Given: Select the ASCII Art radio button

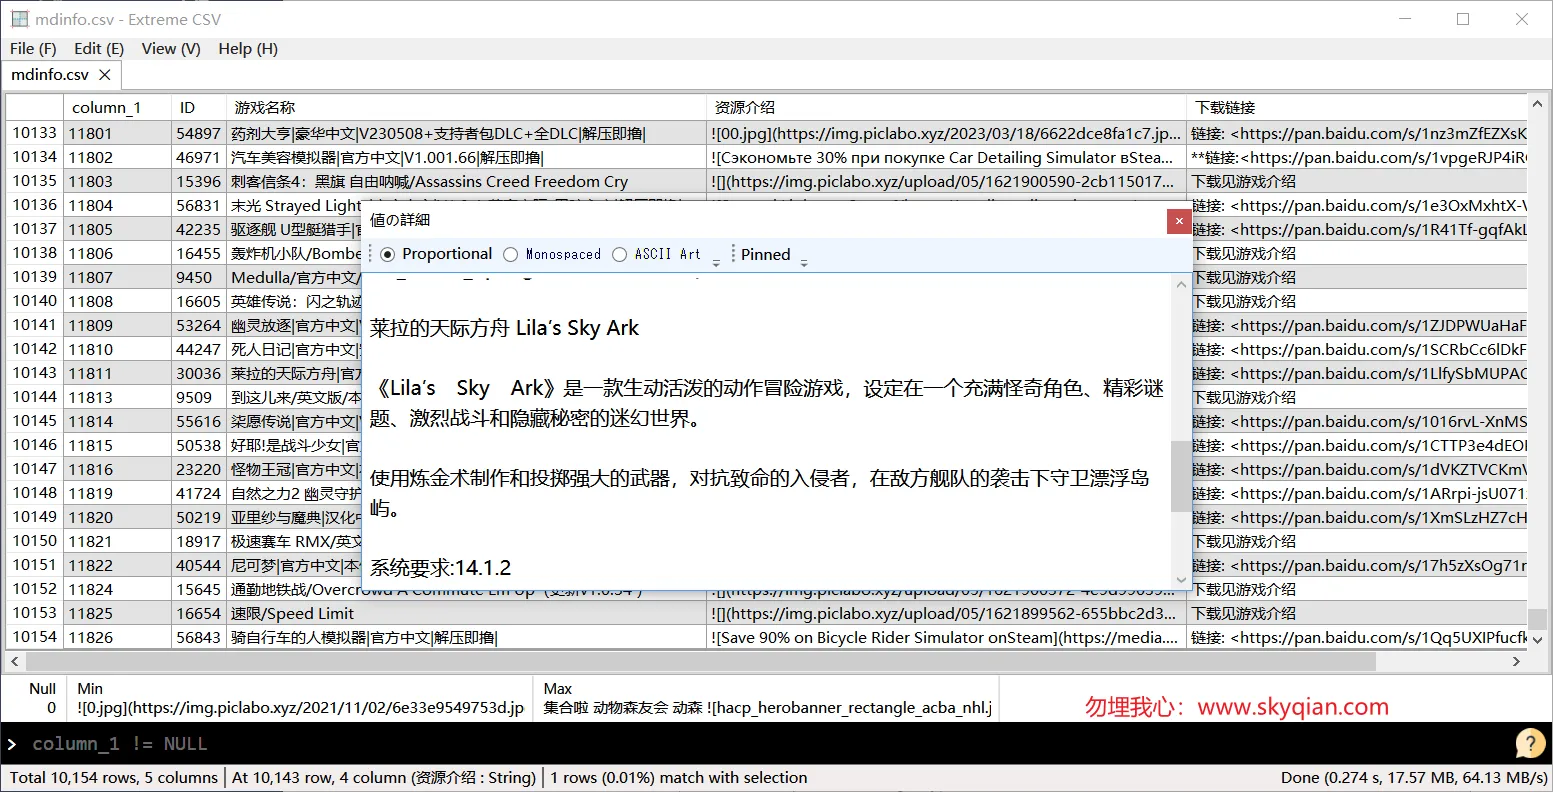Looking at the screenshot, I should (619, 254).
